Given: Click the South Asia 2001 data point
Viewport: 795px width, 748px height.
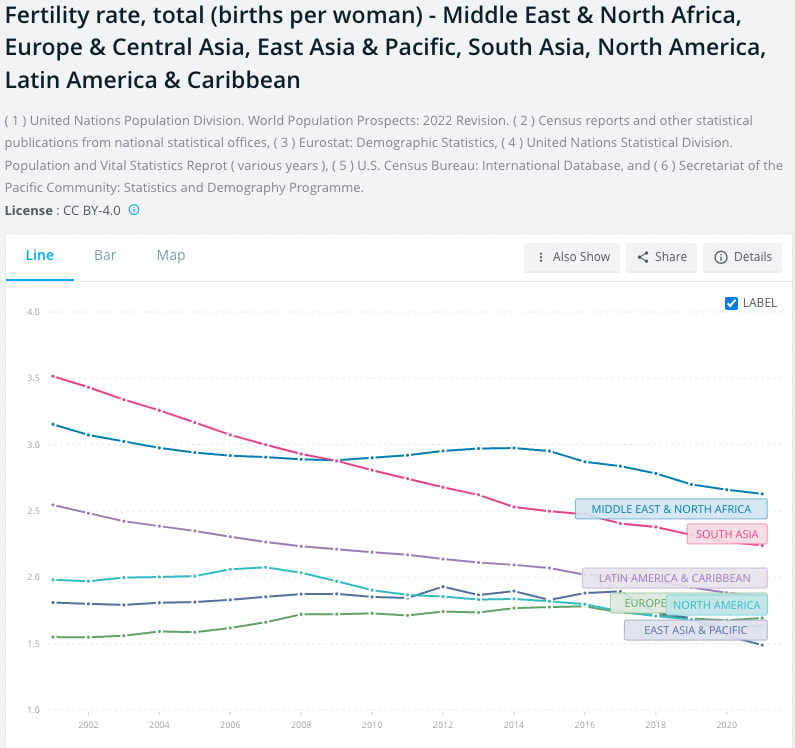Looking at the screenshot, I should (52, 376).
